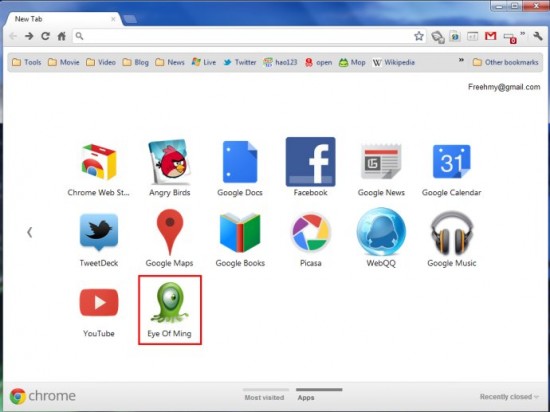Go to previous apps page arrow
The height and width of the screenshot is (412, 550).
30,232
